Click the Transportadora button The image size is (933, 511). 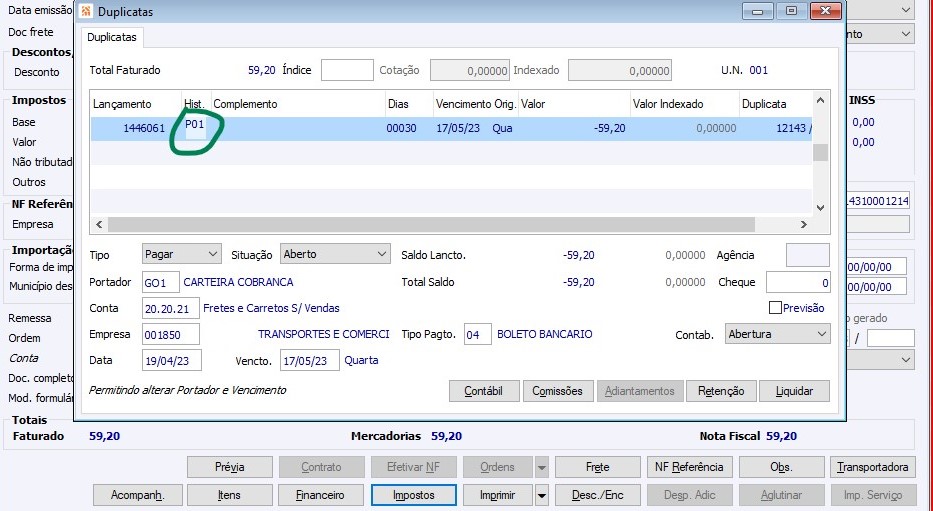point(872,467)
